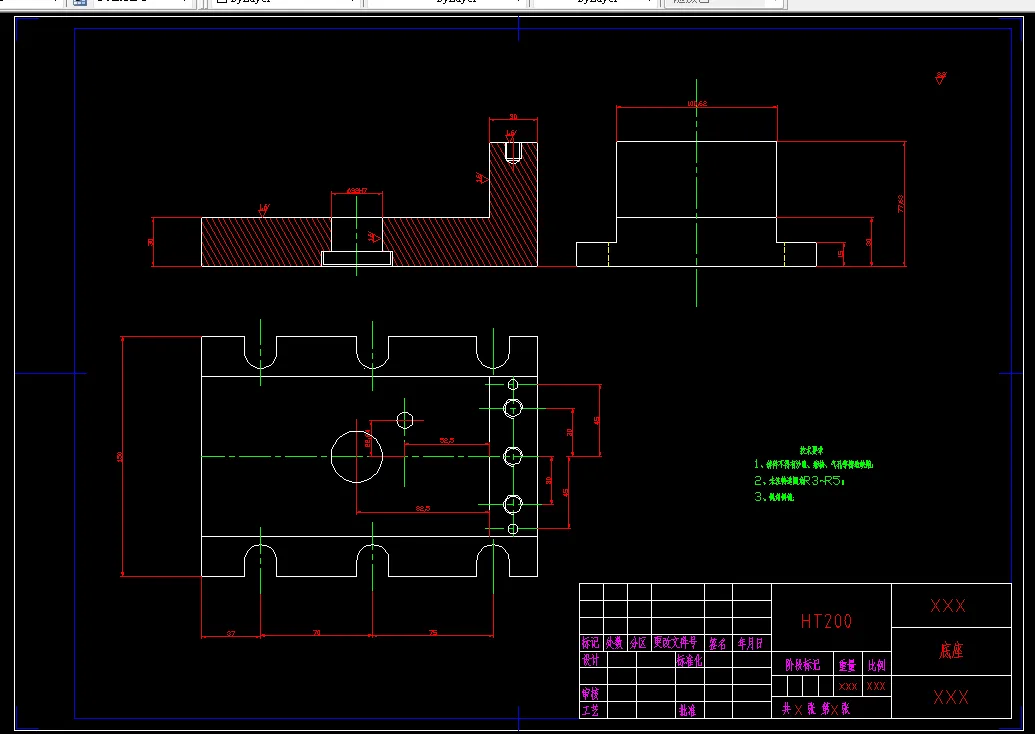Screen dimensions: 1035x734
Task: Select the 75 dimension under the plan view
Action: click(x=433, y=633)
